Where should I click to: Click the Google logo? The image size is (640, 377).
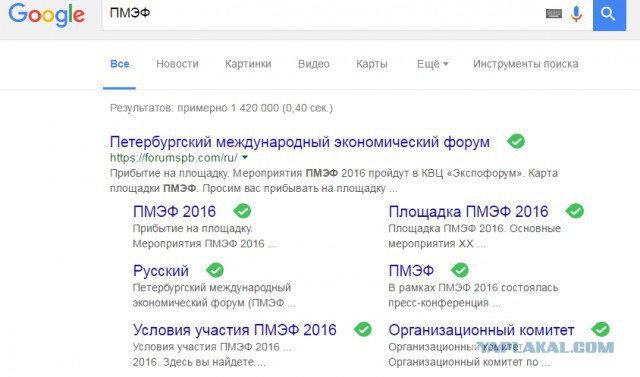(x=46, y=15)
